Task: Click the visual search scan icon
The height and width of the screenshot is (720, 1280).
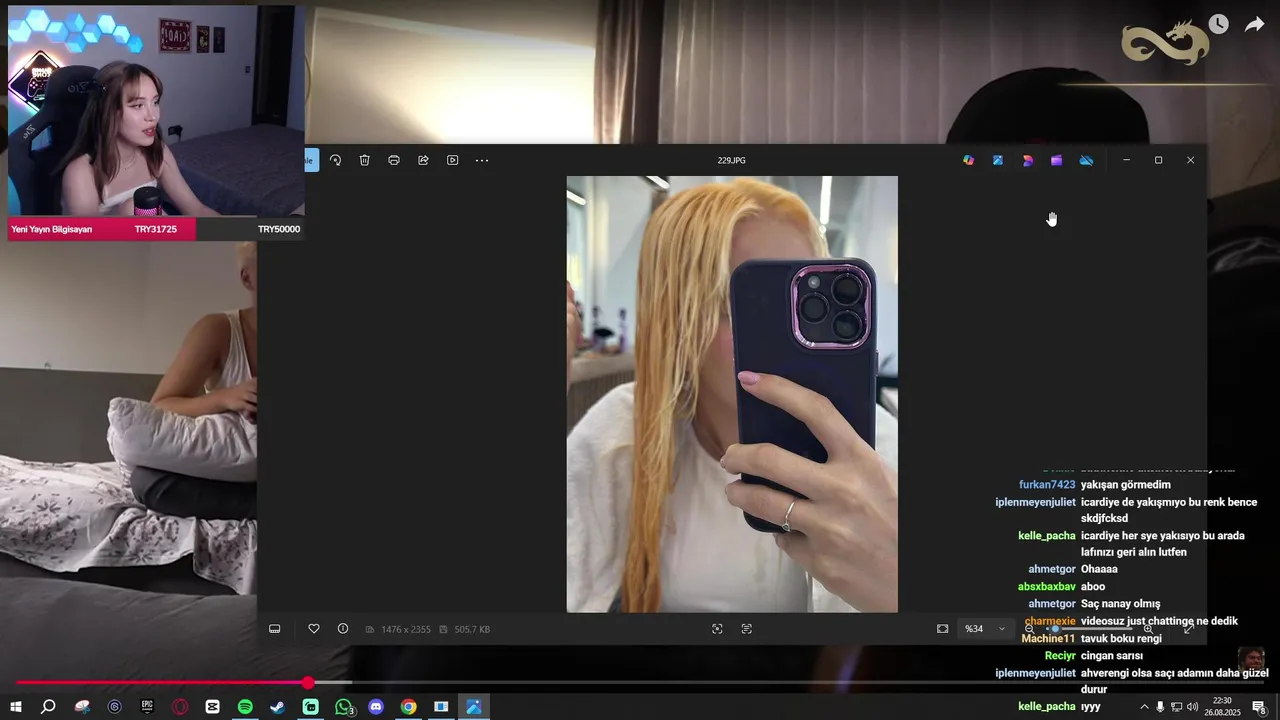Action: tap(717, 629)
